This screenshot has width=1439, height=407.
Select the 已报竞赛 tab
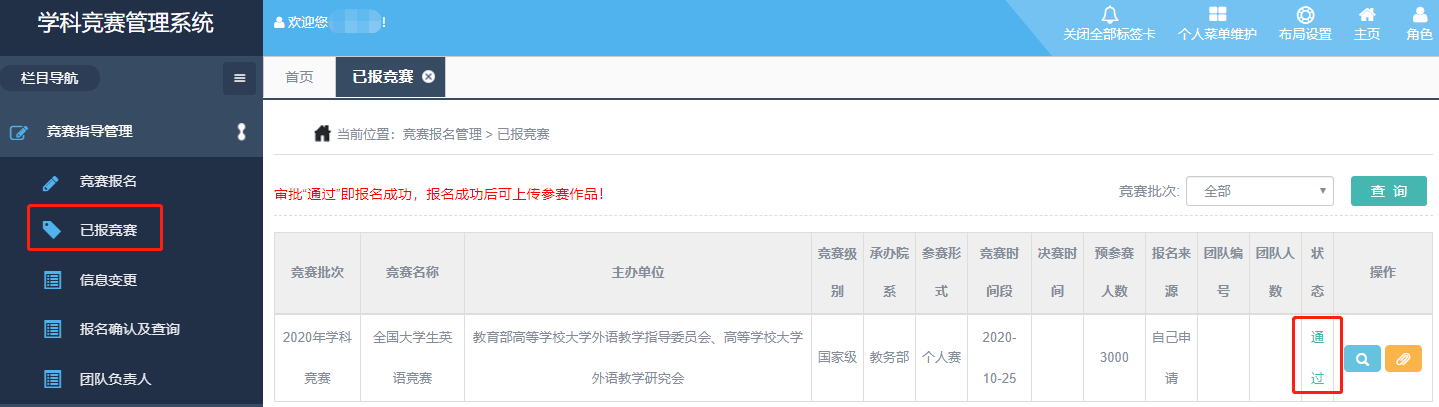coord(382,77)
